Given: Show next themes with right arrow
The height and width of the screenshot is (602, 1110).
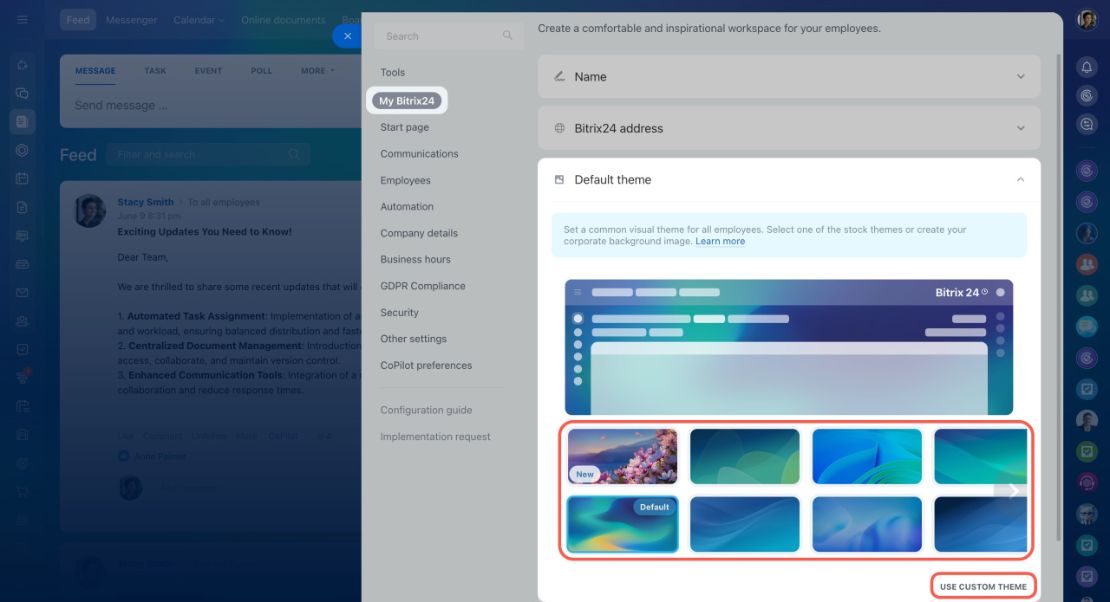Looking at the screenshot, I should pyautogui.click(x=1012, y=491).
